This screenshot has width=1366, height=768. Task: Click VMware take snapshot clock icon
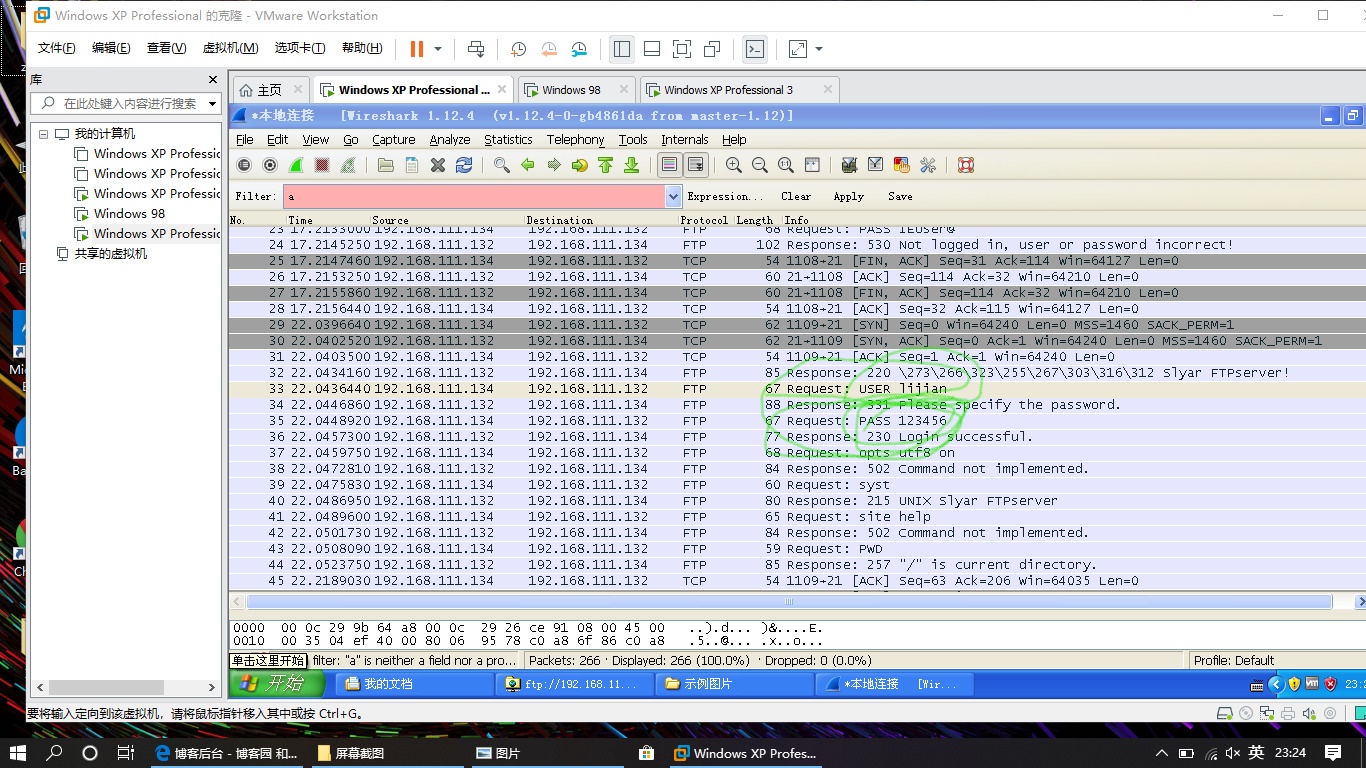[x=518, y=49]
